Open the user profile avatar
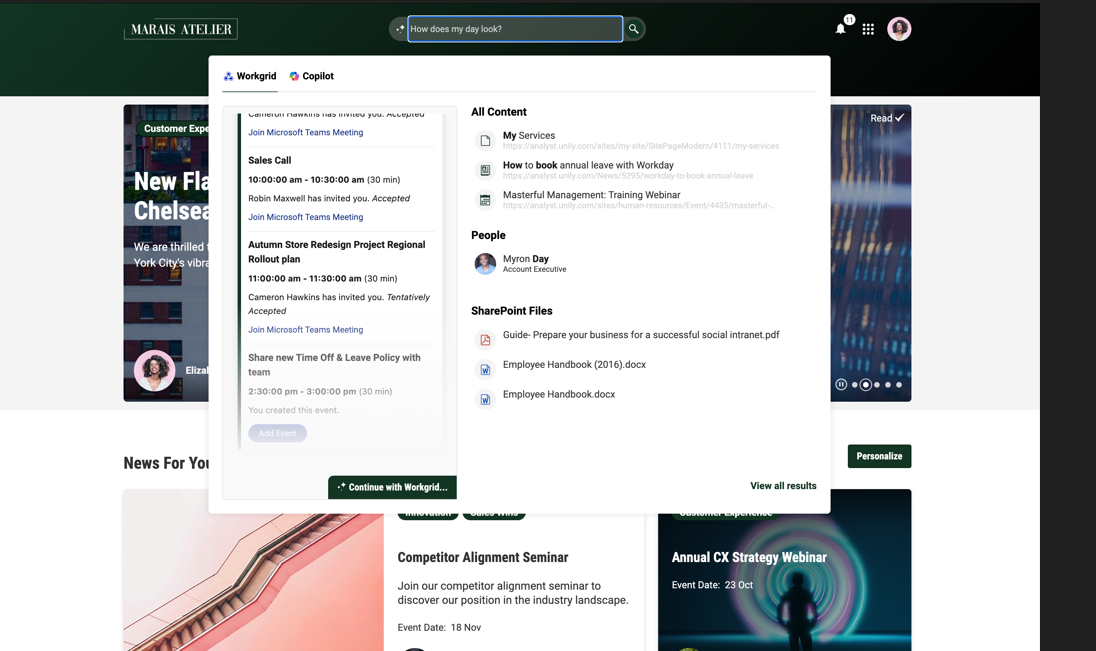Image resolution: width=1096 pixels, height=651 pixels. (899, 29)
